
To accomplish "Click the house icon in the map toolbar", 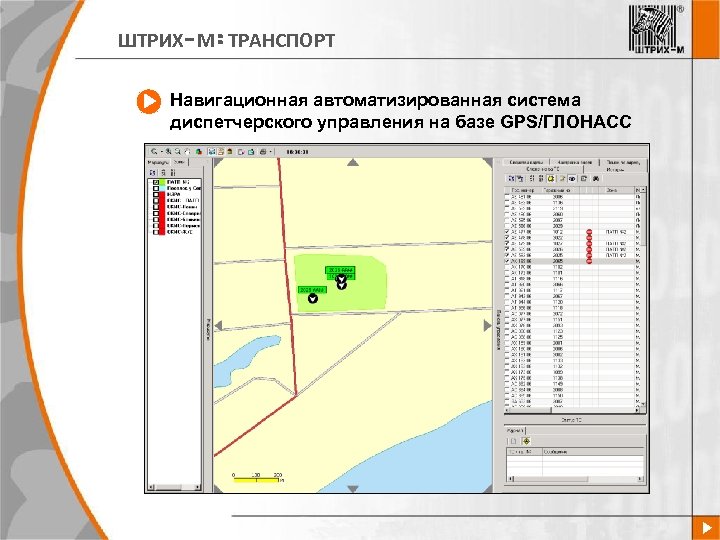I will pos(230,152).
